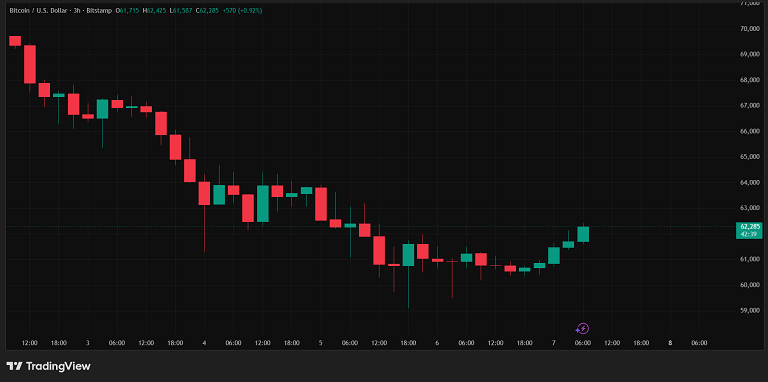Click the 61,000 price axis label
The height and width of the screenshot is (382, 768).
coord(750,259)
